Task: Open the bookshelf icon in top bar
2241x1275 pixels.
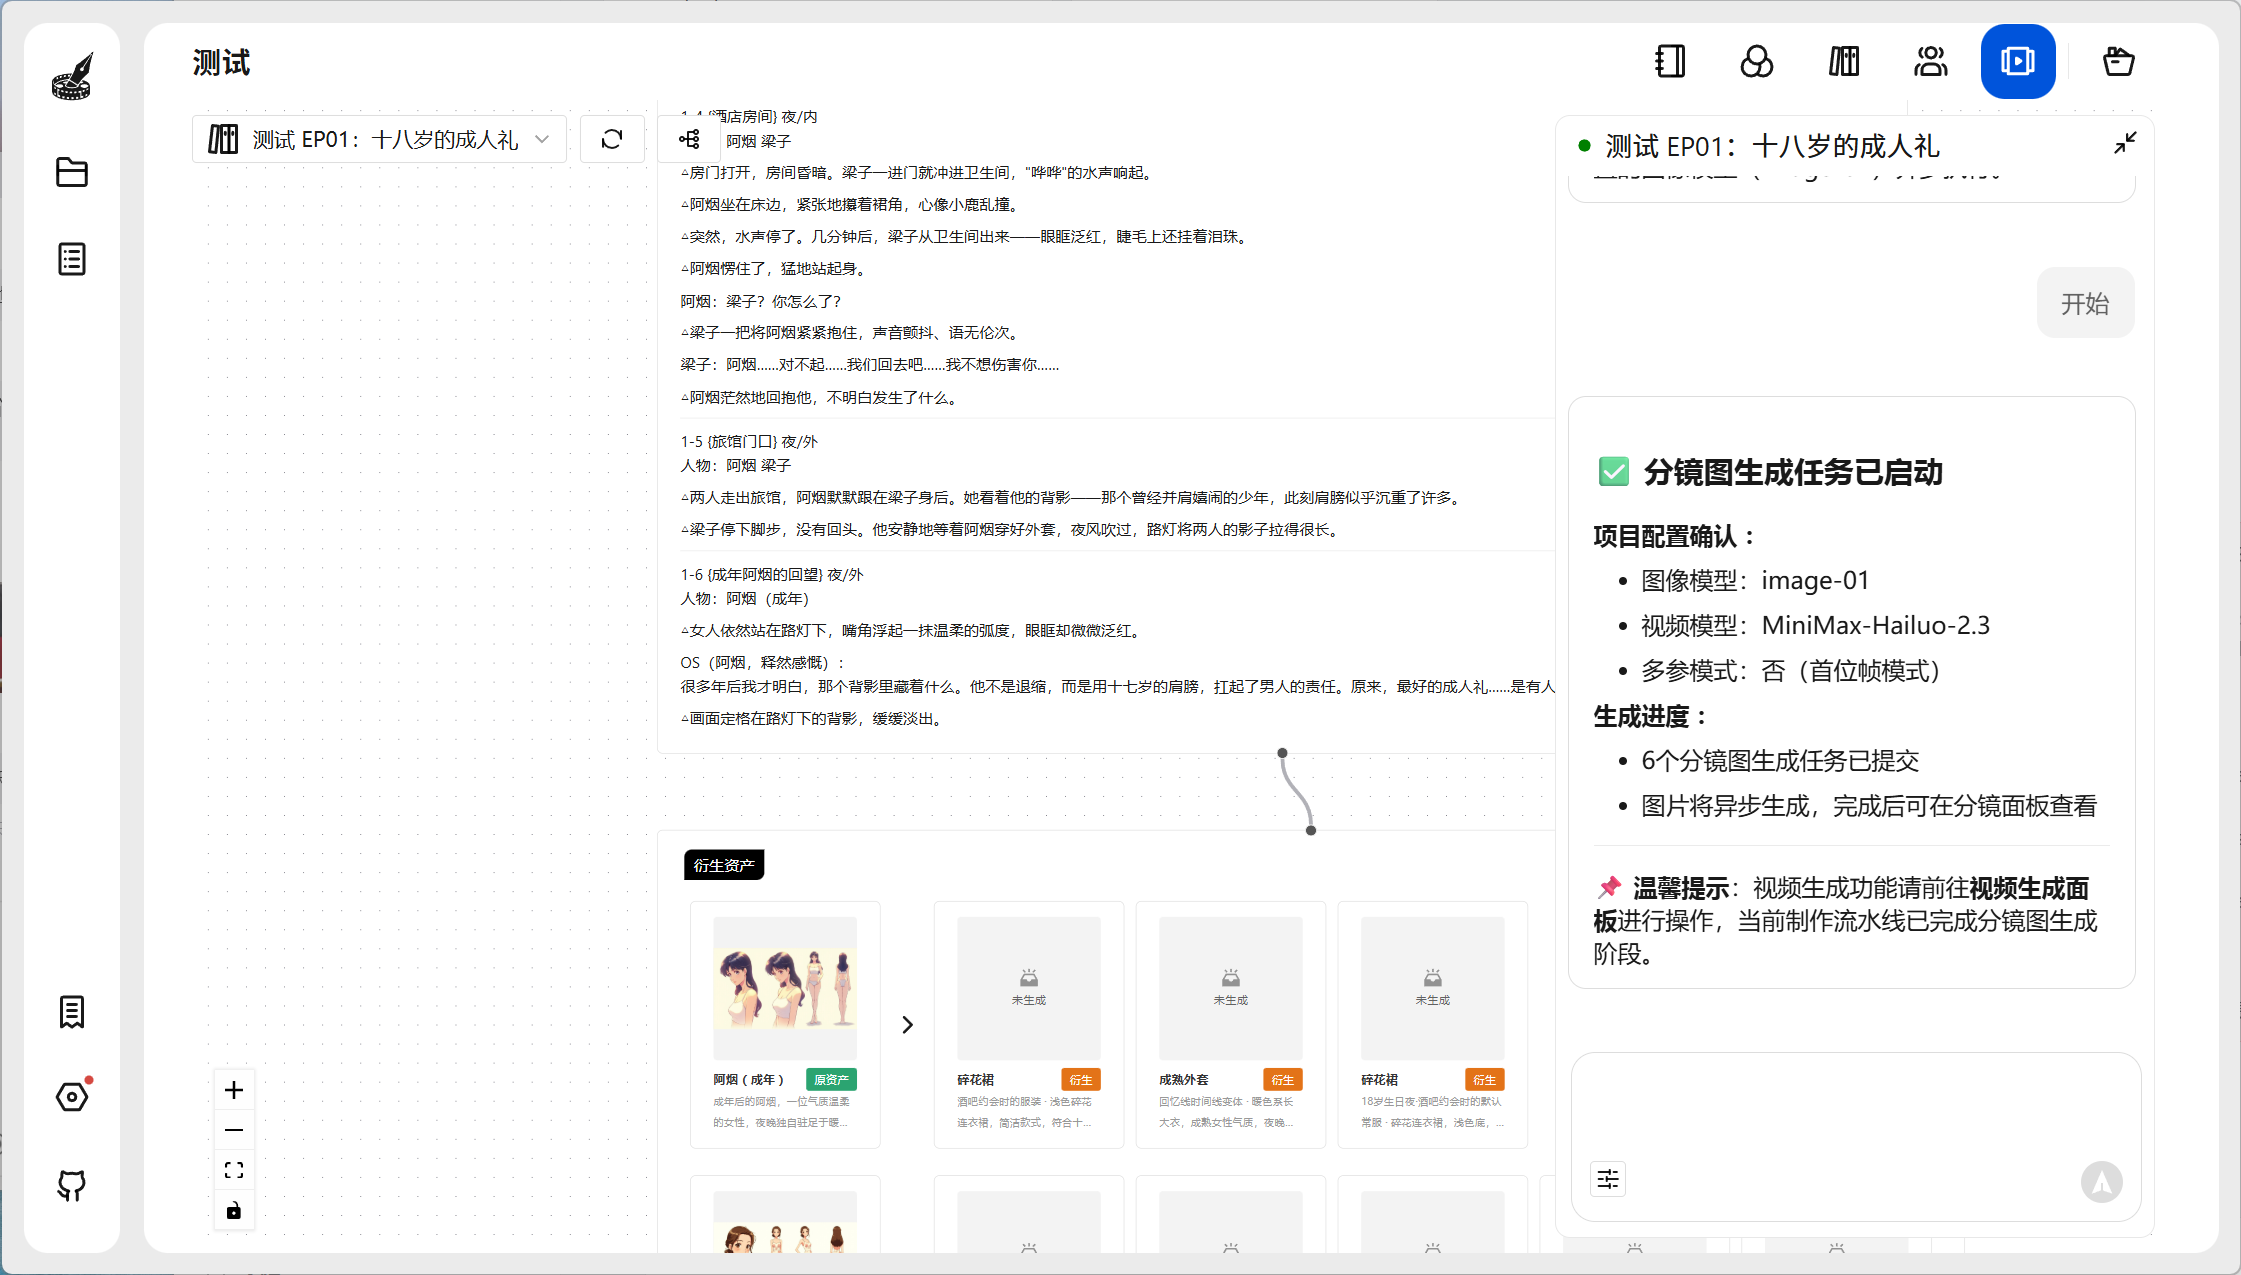Action: pyautogui.click(x=1844, y=62)
